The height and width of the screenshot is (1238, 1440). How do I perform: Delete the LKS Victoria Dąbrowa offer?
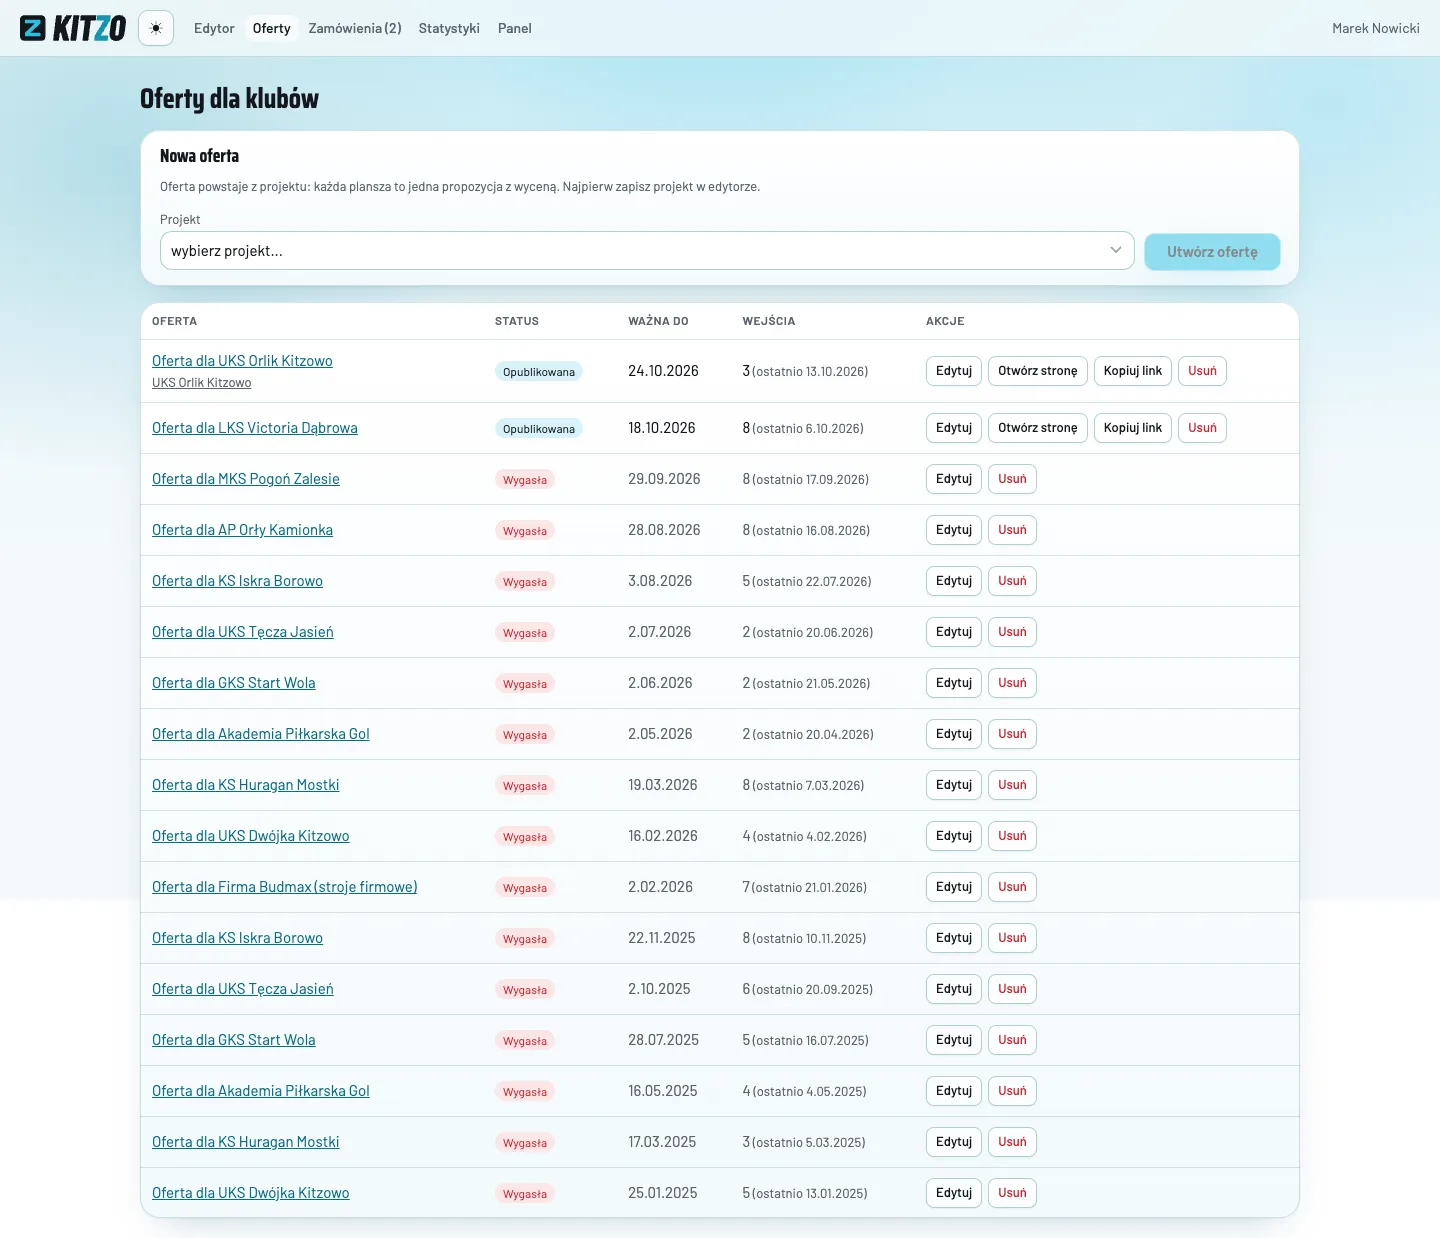tap(1202, 428)
